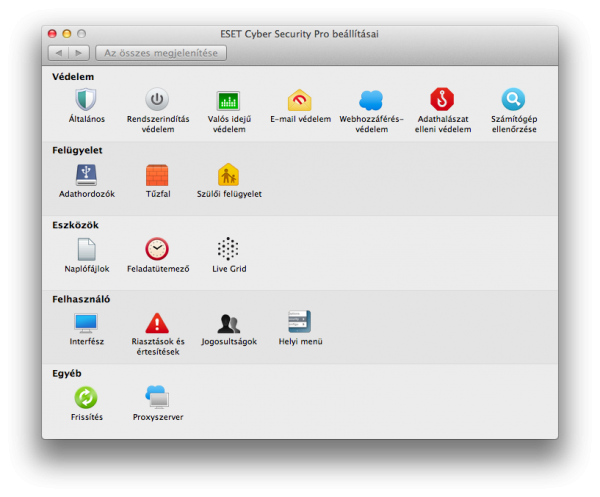Go back with the left arrow button

click(59, 53)
